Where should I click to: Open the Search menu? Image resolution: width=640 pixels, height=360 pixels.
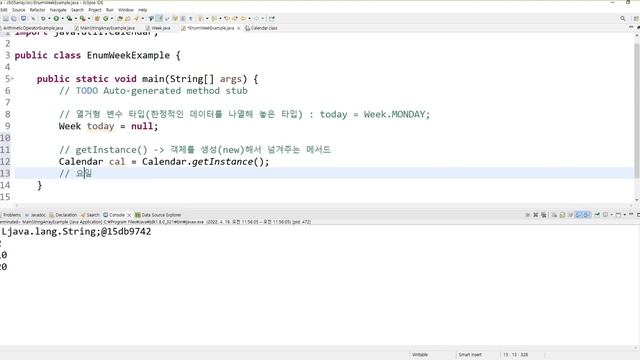pos(77,10)
